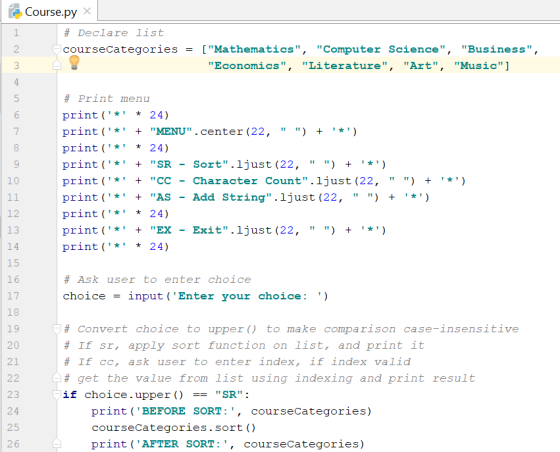The height and width of the screenshot is (452, 560).
Task: Click the fold end marker on line 22
Action: point(56,378)
